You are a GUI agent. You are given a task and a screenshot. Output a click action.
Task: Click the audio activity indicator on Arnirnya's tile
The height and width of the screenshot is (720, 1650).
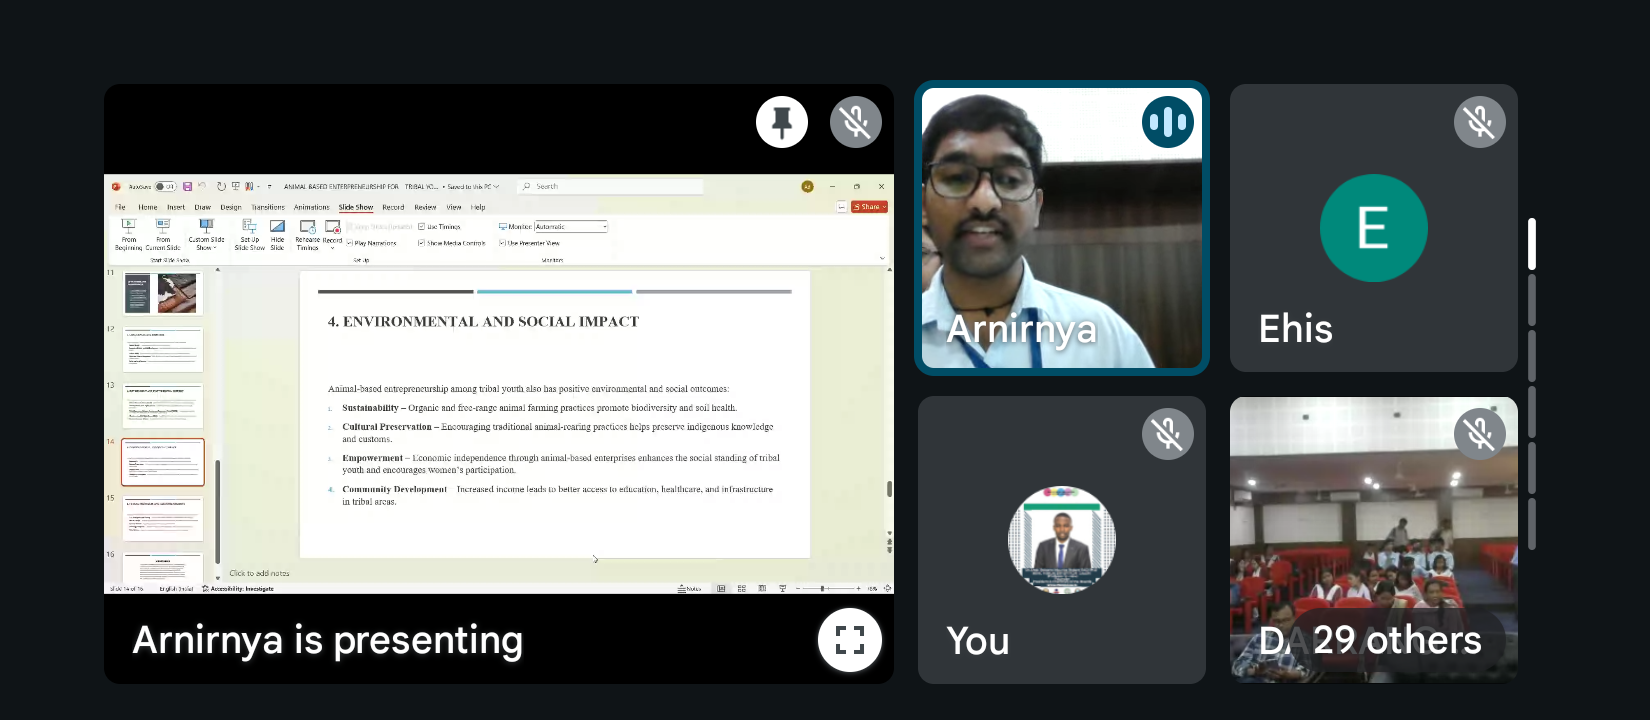click(1168, 122)
